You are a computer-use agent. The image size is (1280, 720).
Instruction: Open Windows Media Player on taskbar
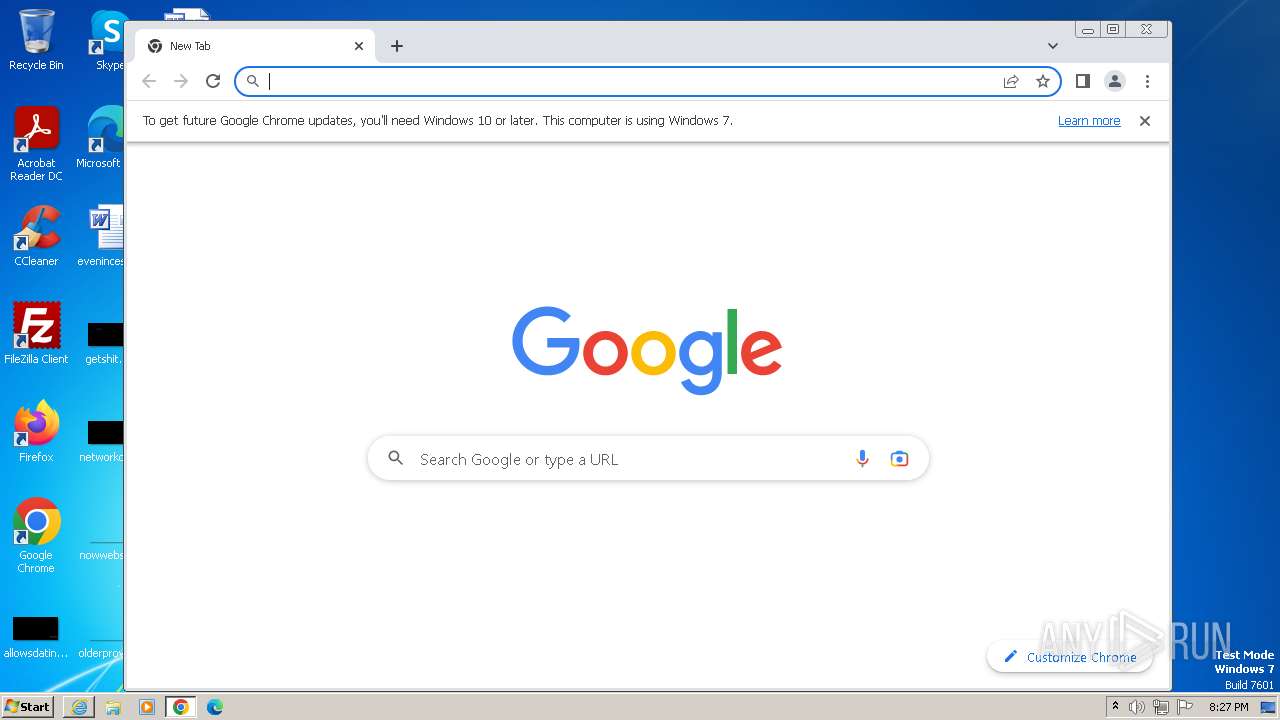pos(147,707)
